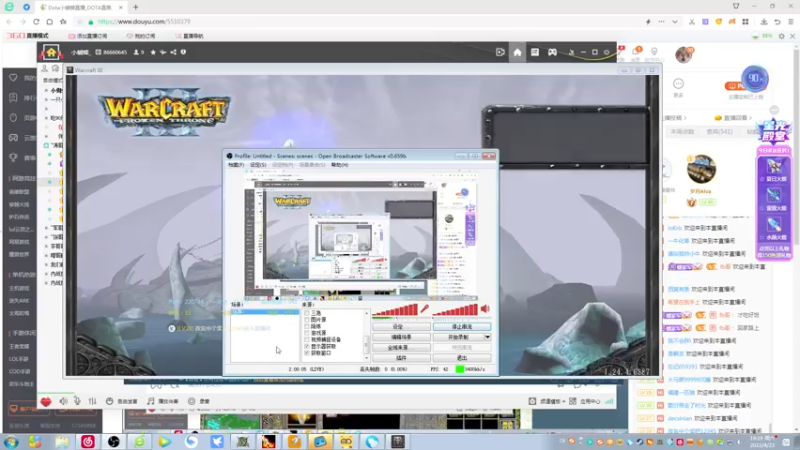Image resolution: width=800 pixels, height=450 pixels.
Task: Open audio mixer sliders icon in client bottom bar
Action: 92,402
